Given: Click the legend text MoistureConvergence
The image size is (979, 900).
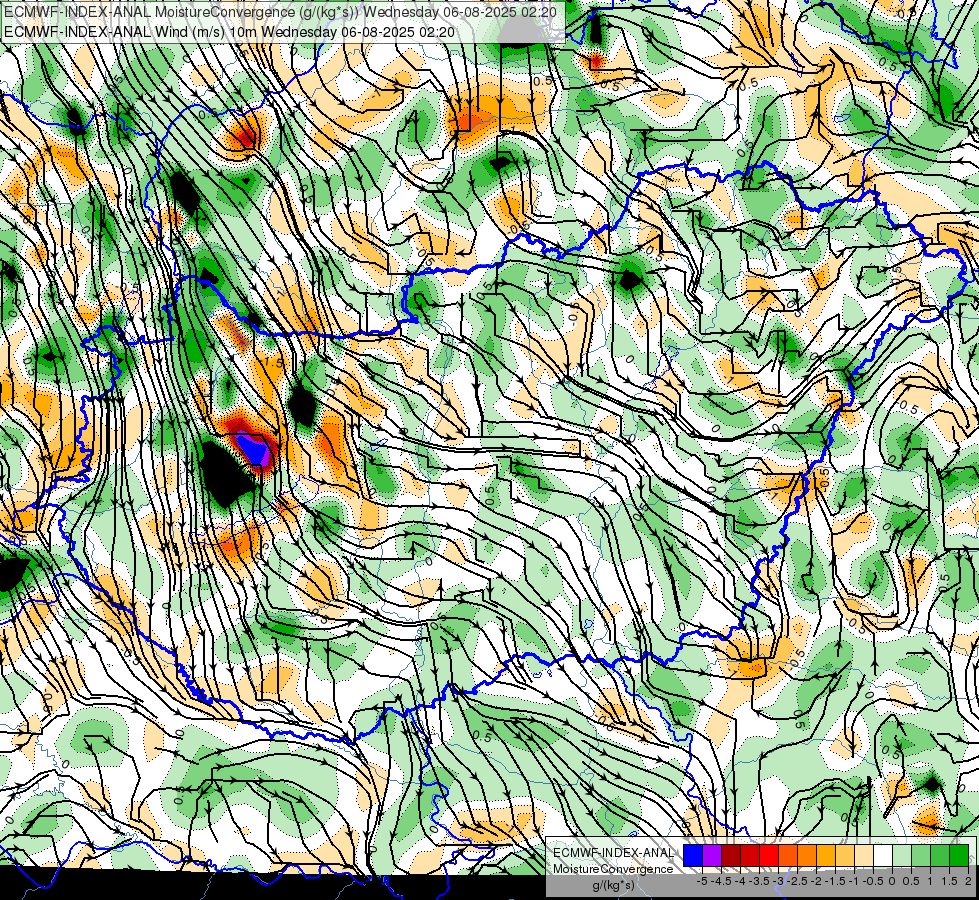Looking at the screenshot, I should click(x=613, y=869).
